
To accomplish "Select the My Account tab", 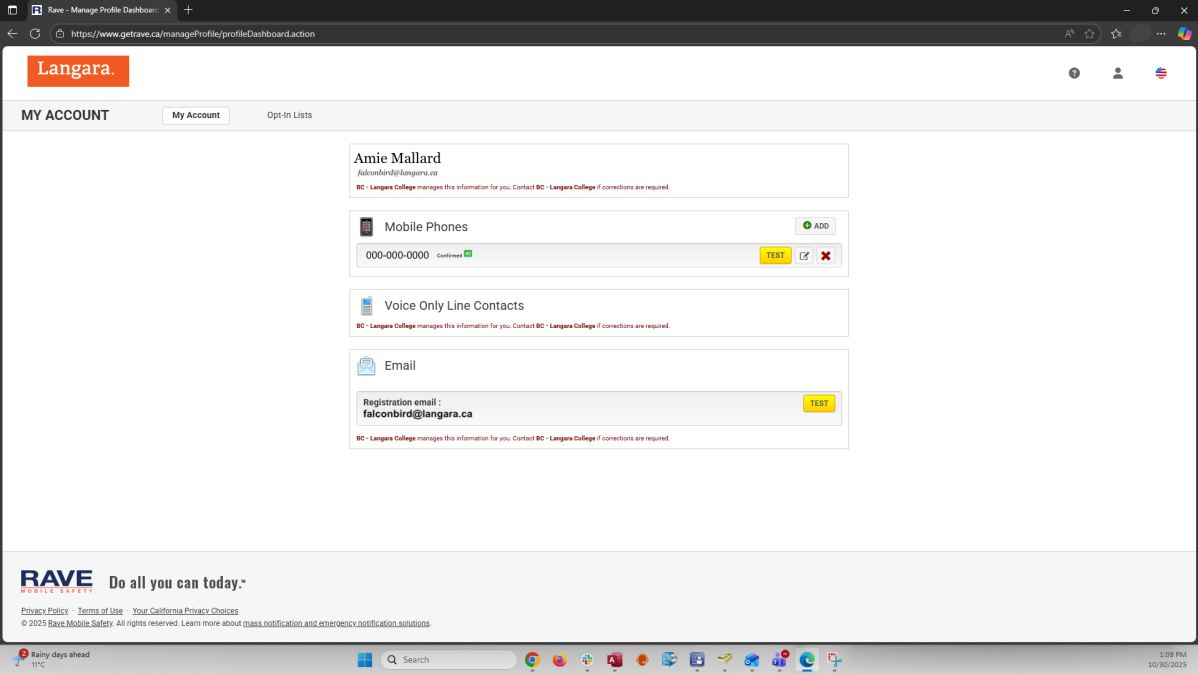I will tap(196, 115).
